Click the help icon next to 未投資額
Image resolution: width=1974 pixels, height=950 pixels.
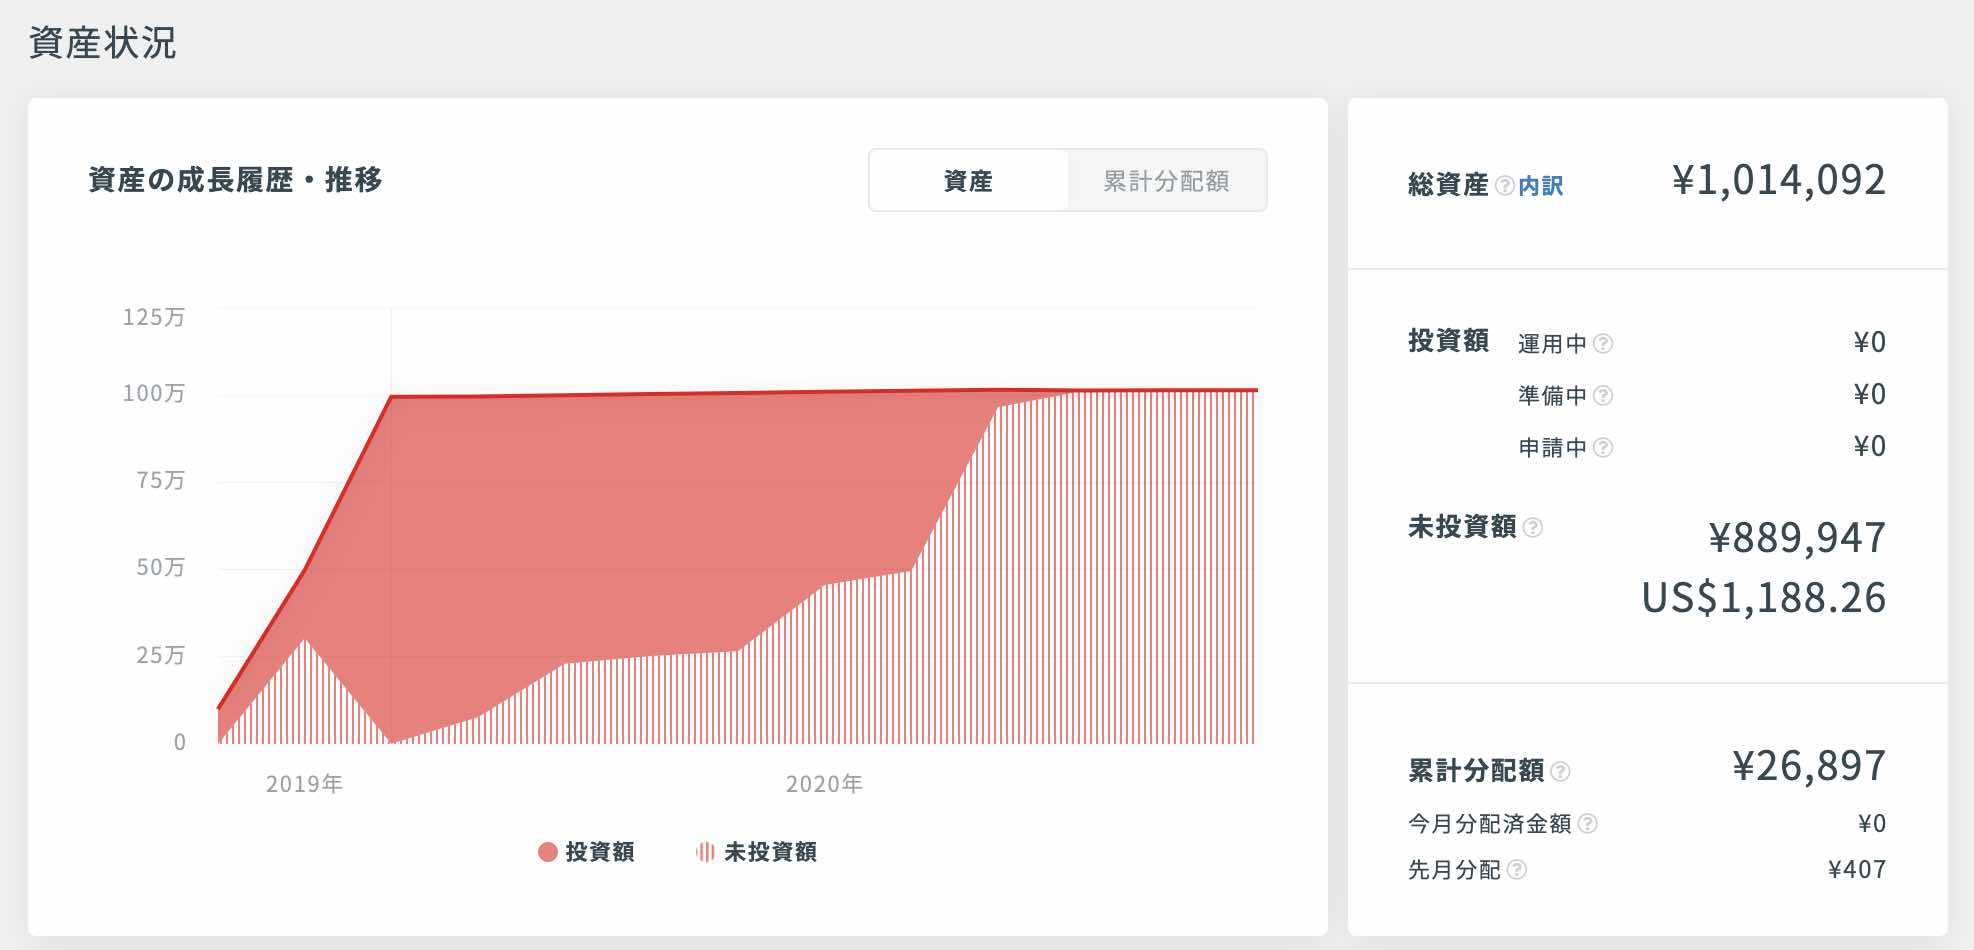1533,527
